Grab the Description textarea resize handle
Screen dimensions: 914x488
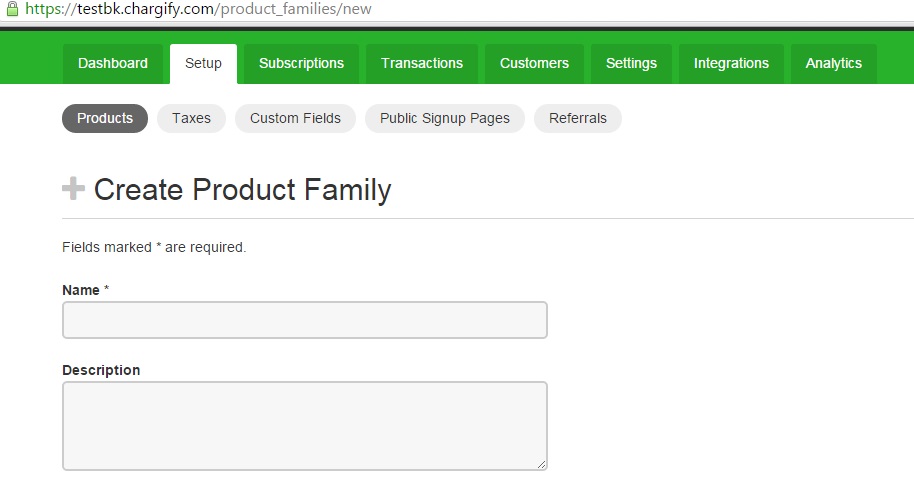542,465
